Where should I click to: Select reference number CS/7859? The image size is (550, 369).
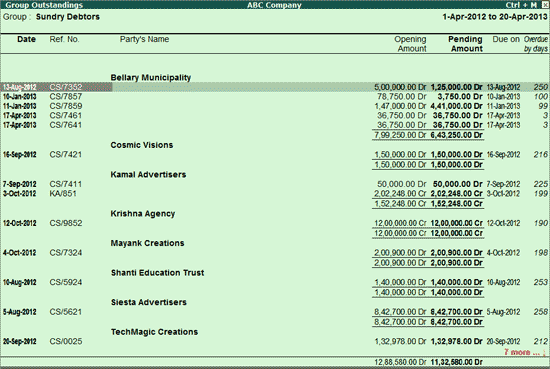(x=66, y=106)
